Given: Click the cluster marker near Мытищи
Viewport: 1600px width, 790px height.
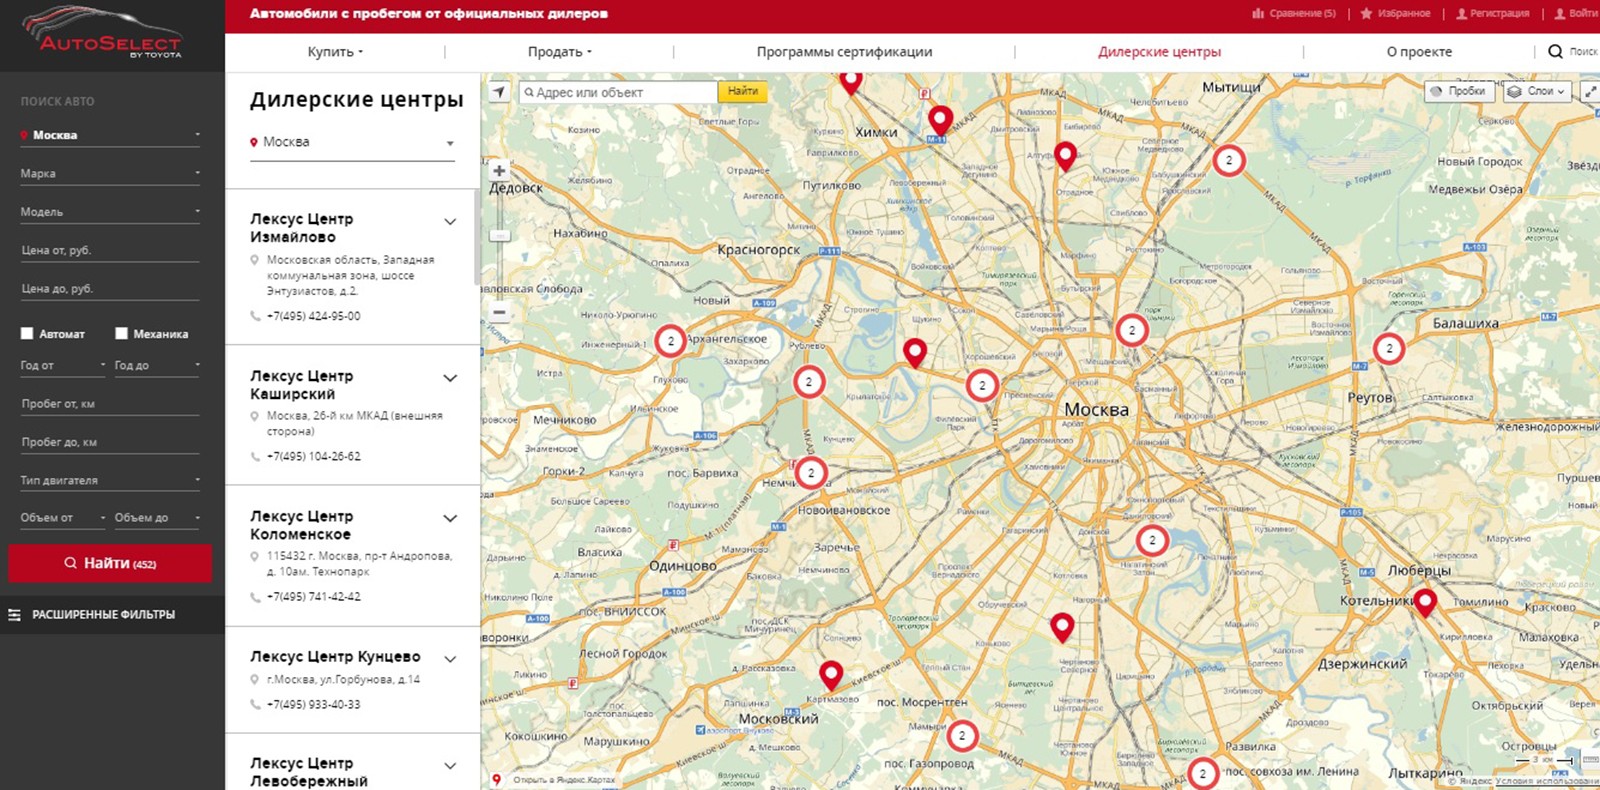Looking at the screenshot, I should click(1229, 160).
